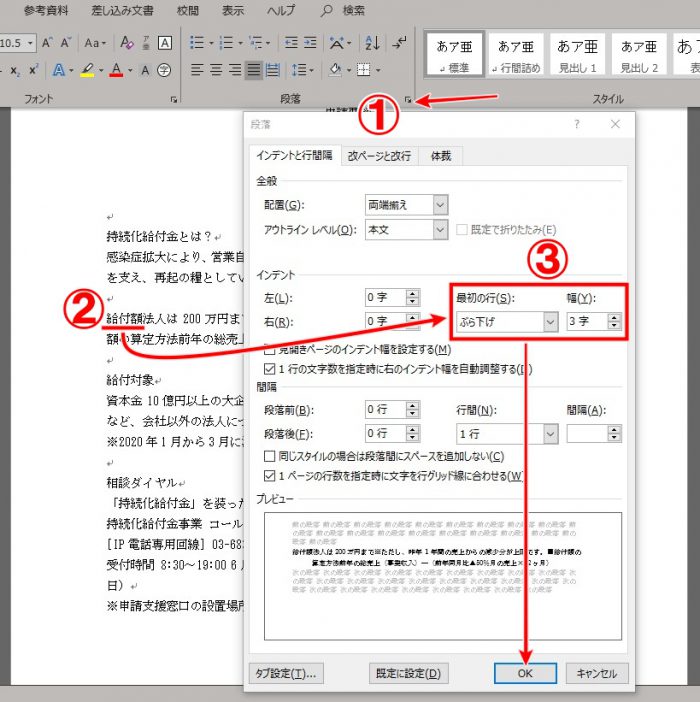Screen dimensions: 700x702
Task: Click the Increase Indent icon
Action: pos(310,43)
